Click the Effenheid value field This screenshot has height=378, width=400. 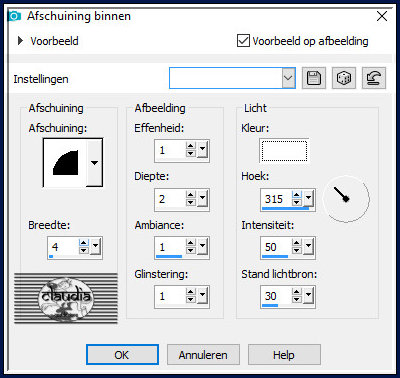click(170, 150)
